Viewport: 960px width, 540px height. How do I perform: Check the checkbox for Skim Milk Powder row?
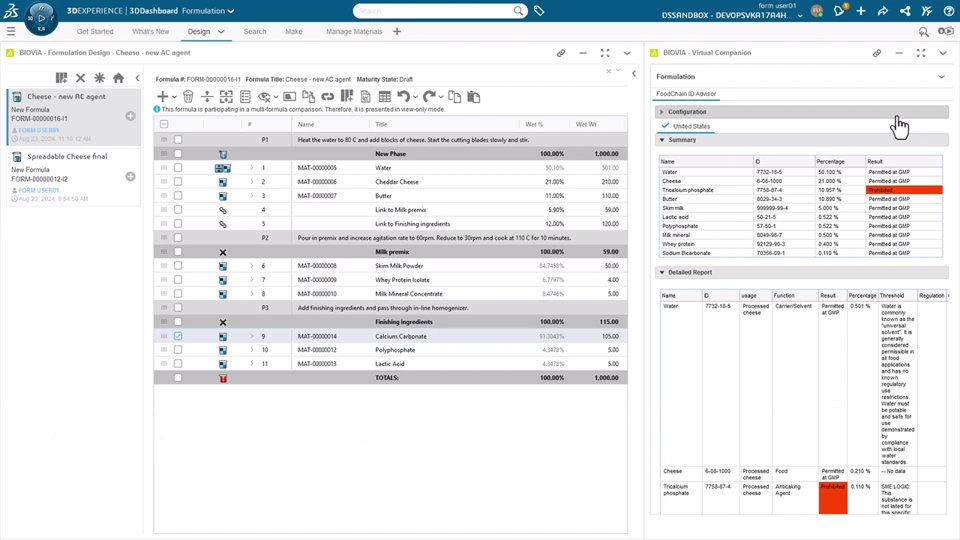178,266
